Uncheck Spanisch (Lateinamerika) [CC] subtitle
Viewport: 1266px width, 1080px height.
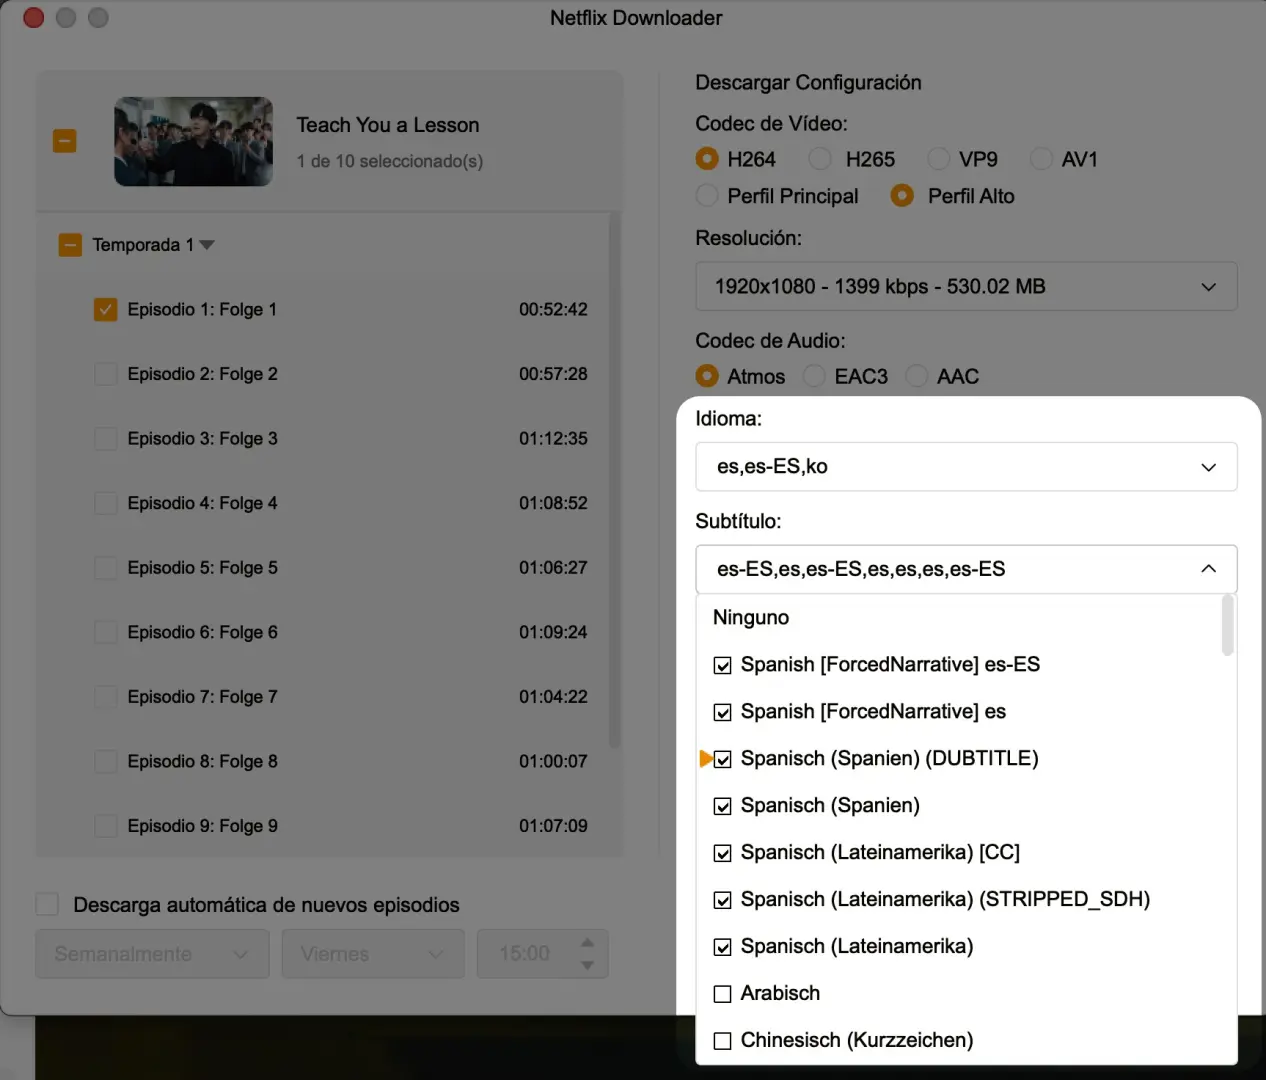[723, 853]
